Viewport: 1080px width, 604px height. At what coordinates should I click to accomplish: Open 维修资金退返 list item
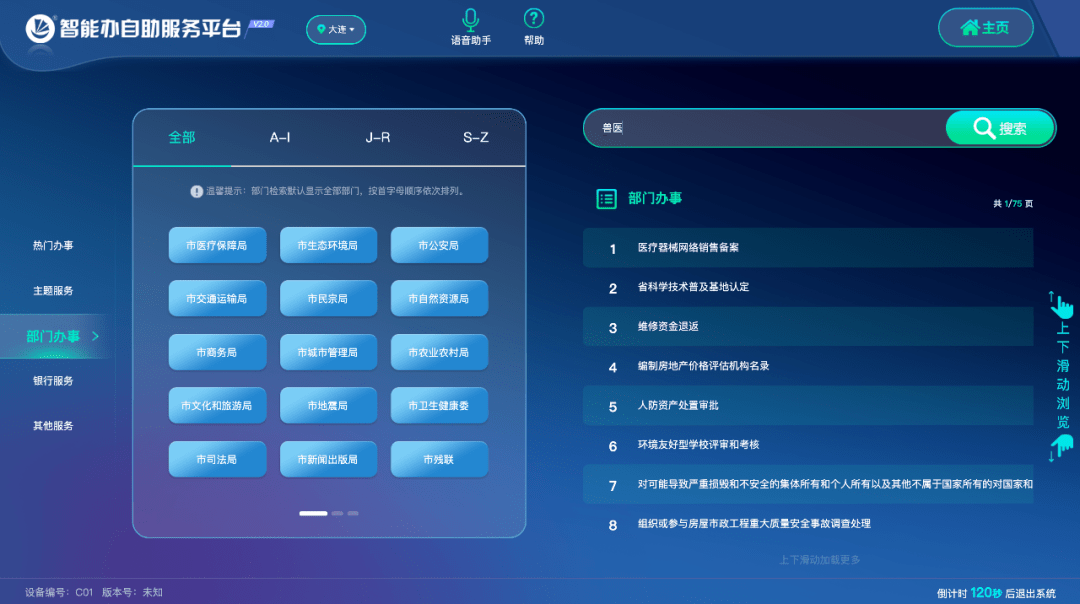[668, 327]
